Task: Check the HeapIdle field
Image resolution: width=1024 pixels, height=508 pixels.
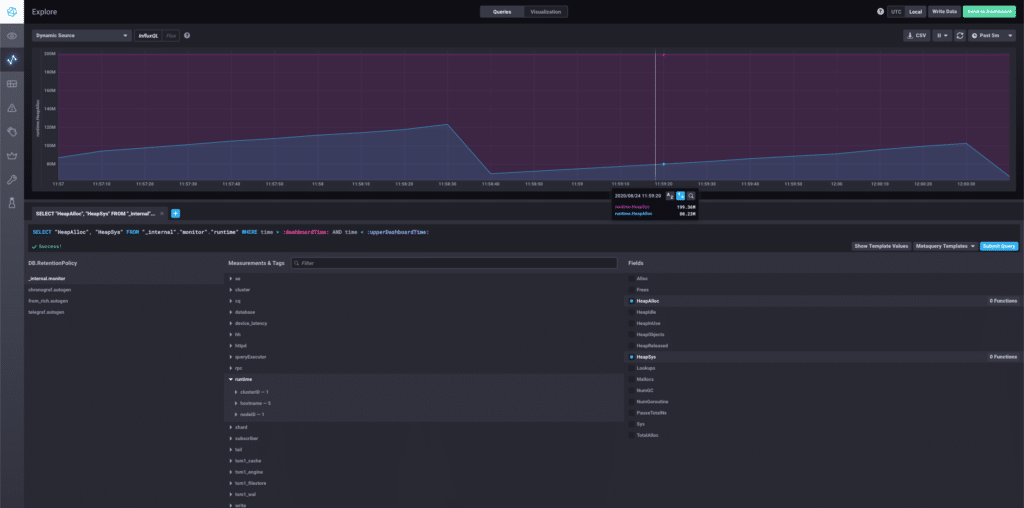Action: click(x=632, y=312)
